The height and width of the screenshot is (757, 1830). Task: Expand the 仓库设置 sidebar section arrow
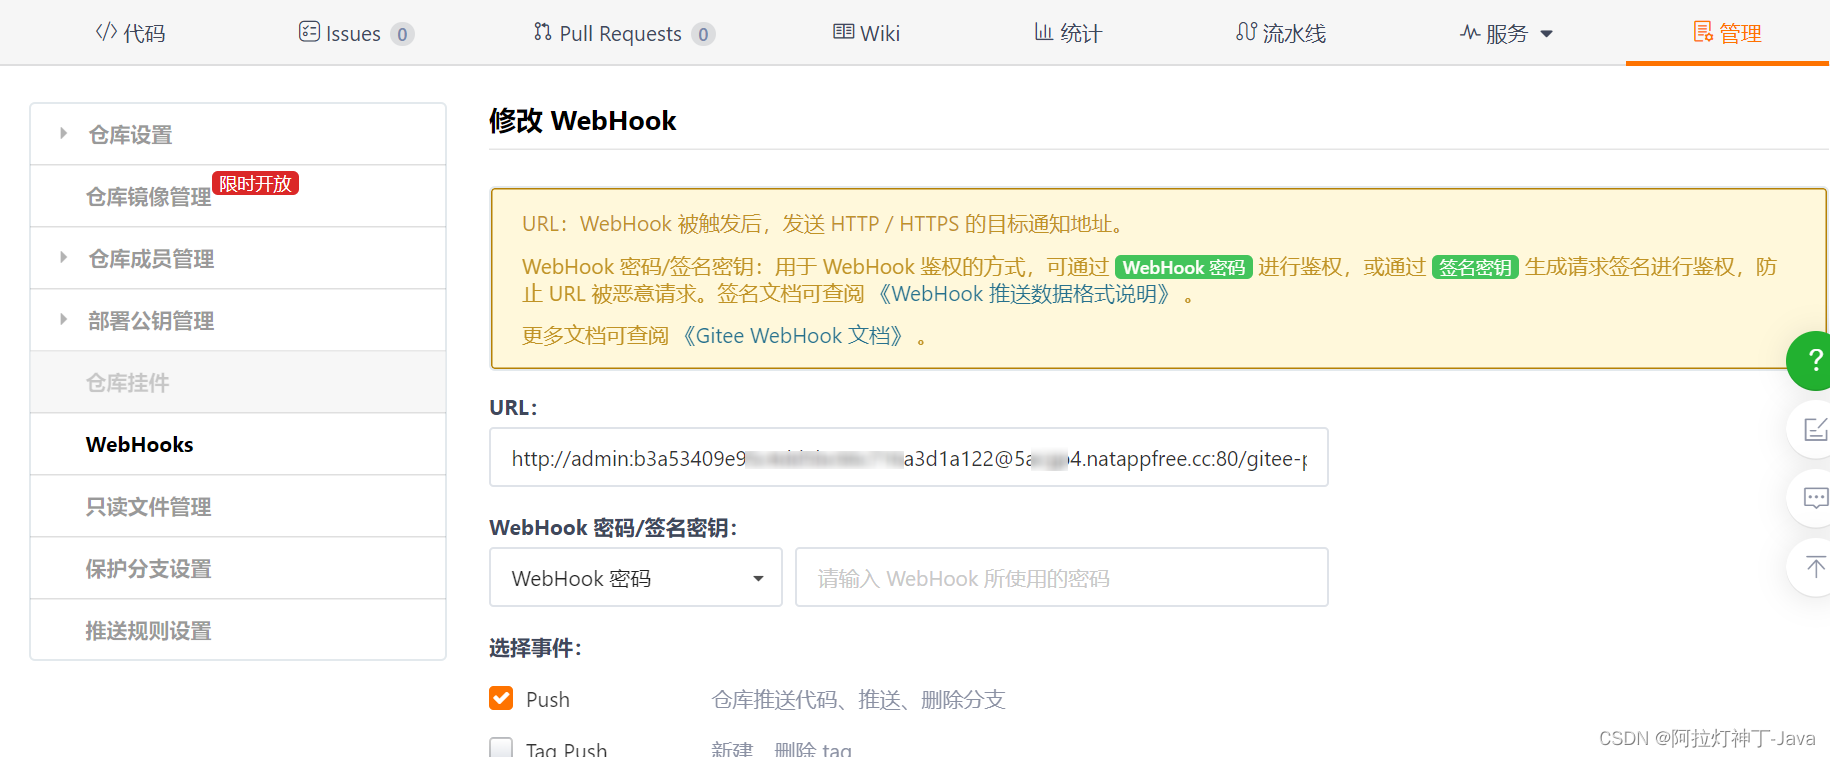pos(63,133)
